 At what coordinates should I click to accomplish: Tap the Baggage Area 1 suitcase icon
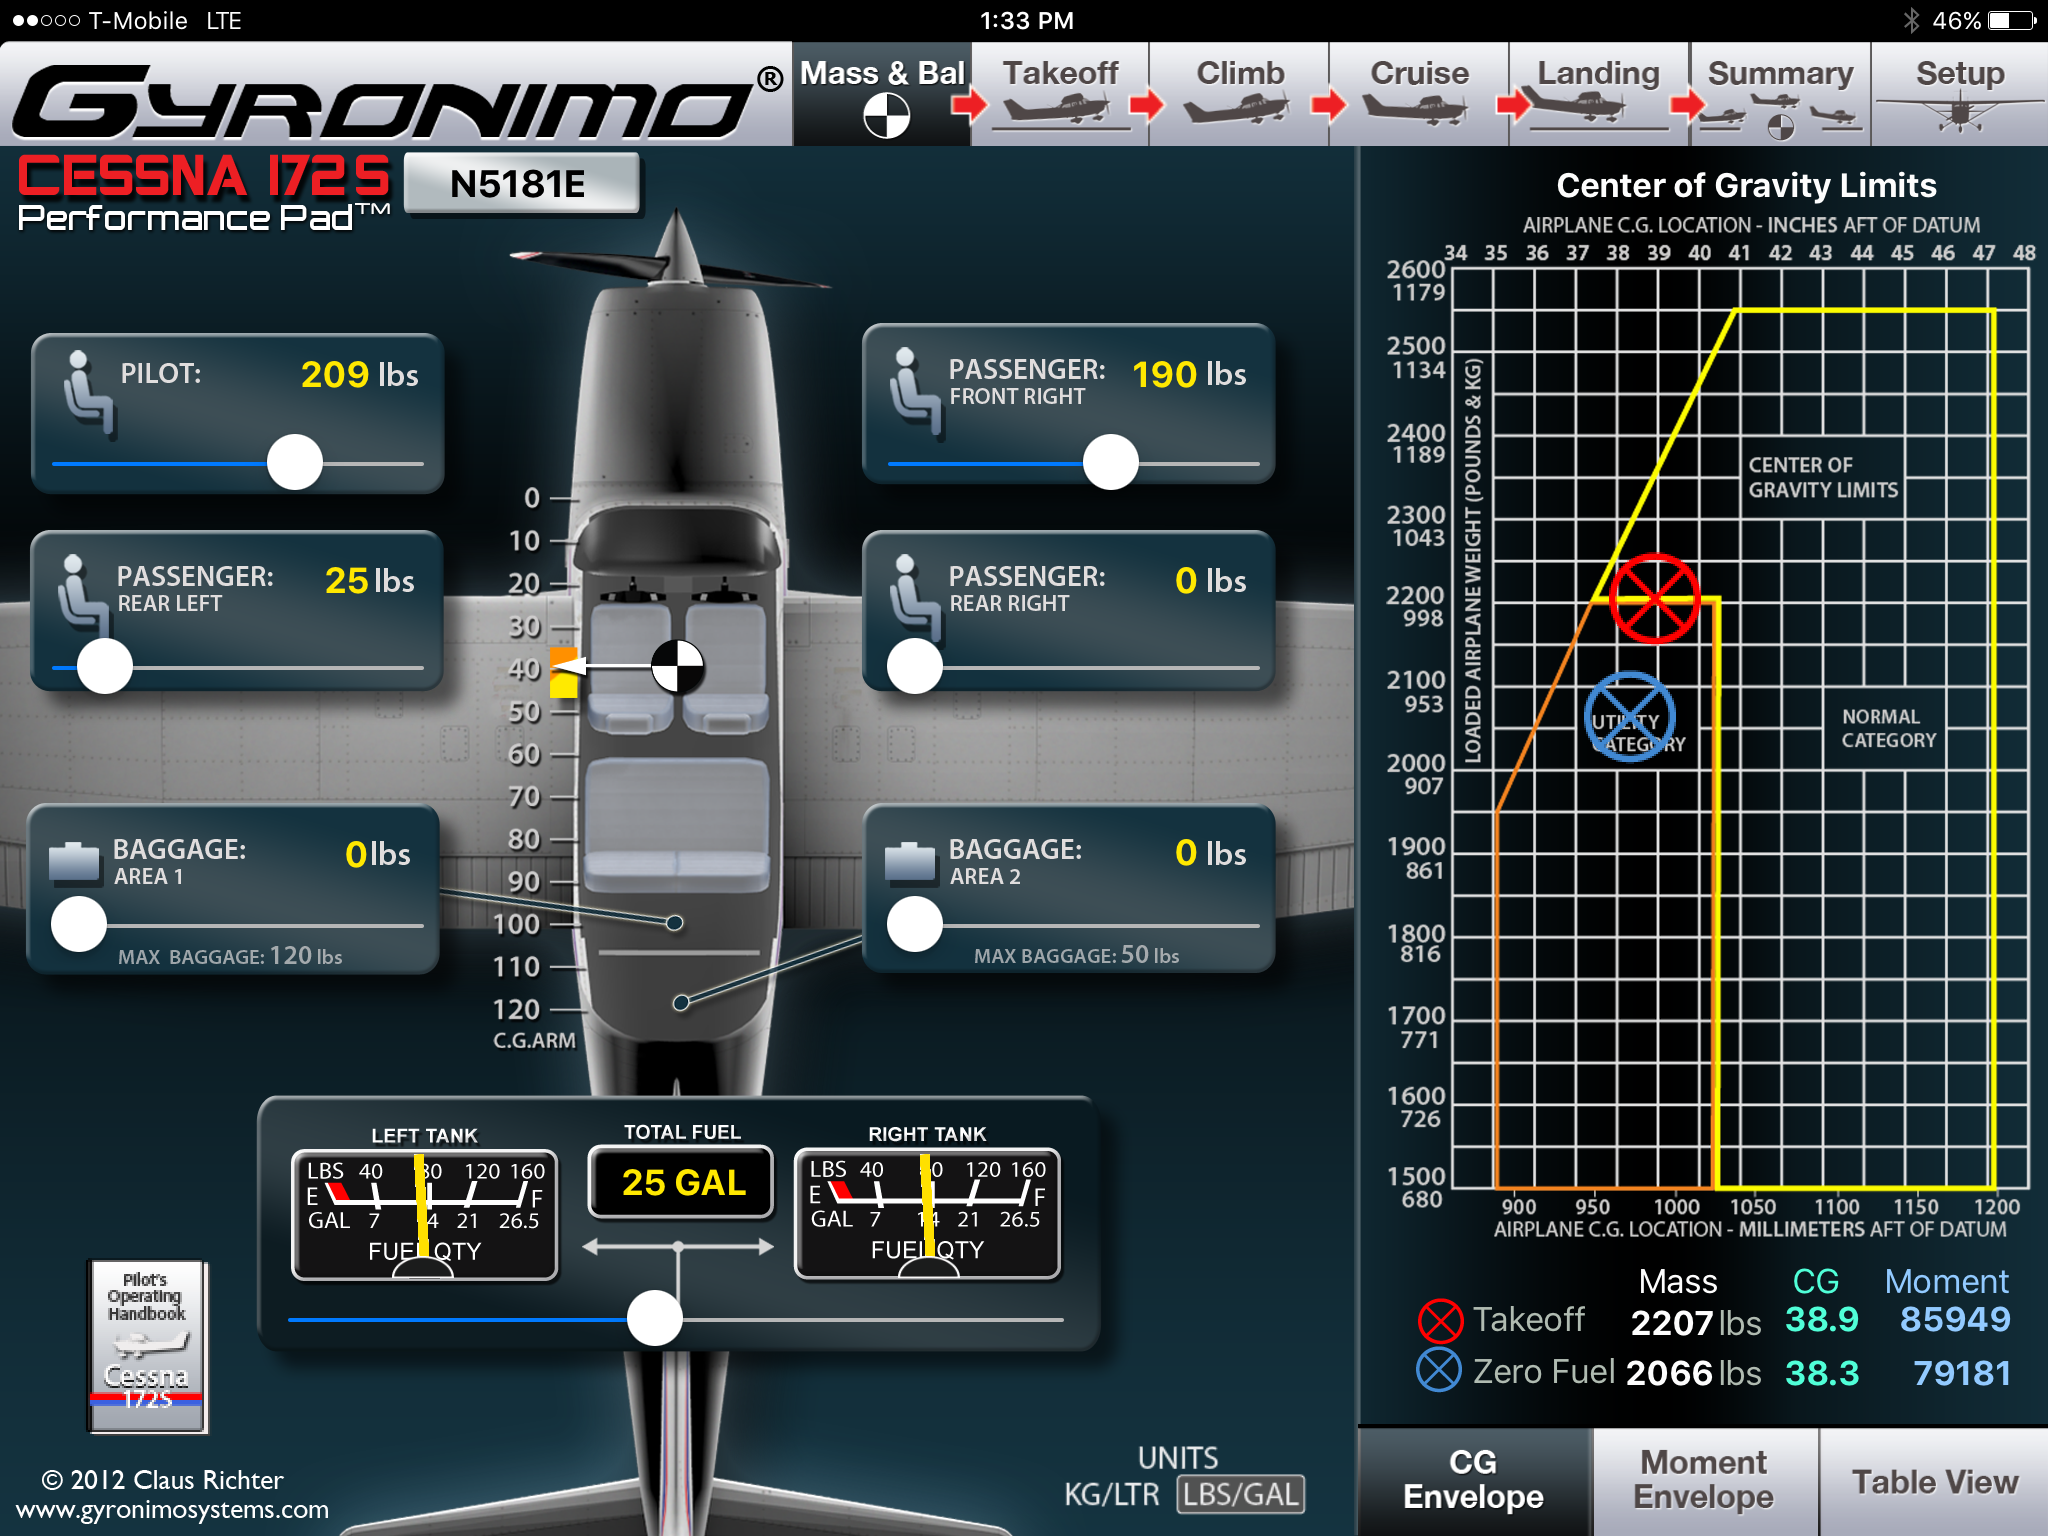[75, 861]
